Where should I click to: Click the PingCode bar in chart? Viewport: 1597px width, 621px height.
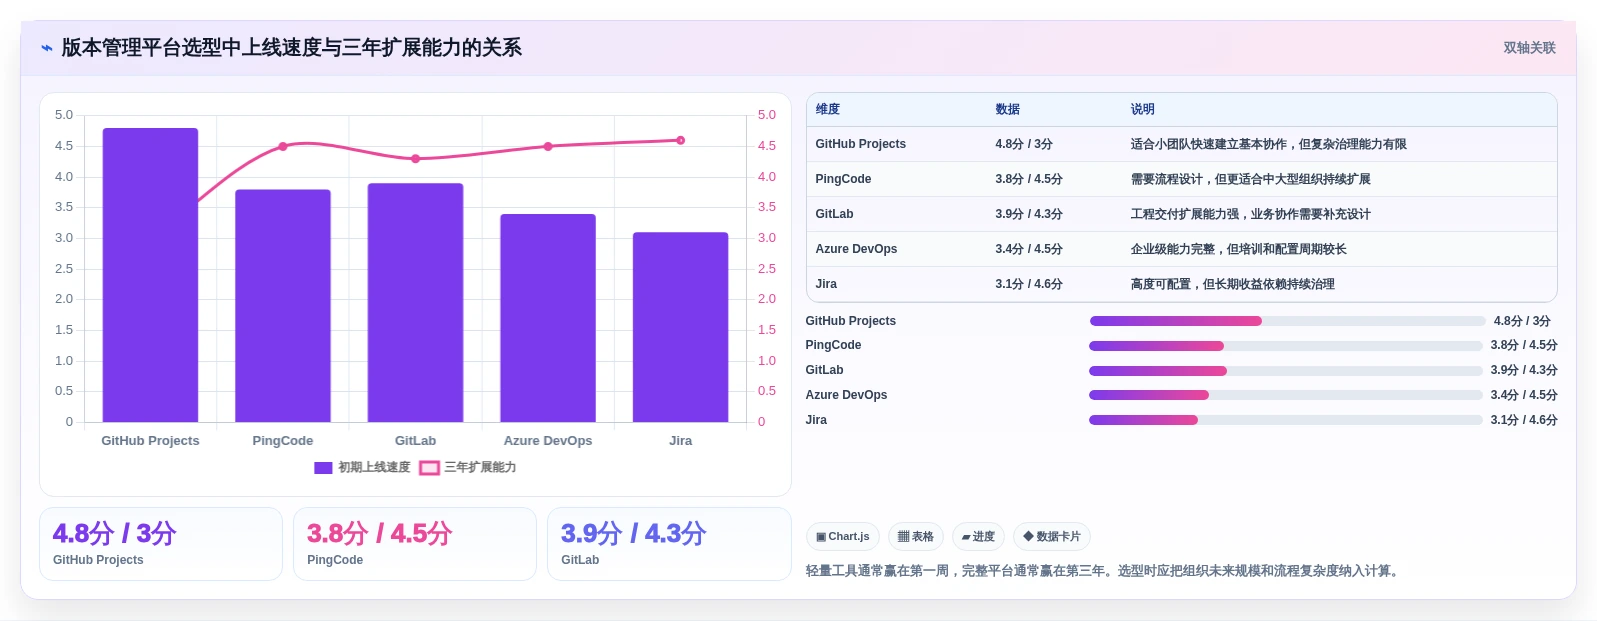283,306
